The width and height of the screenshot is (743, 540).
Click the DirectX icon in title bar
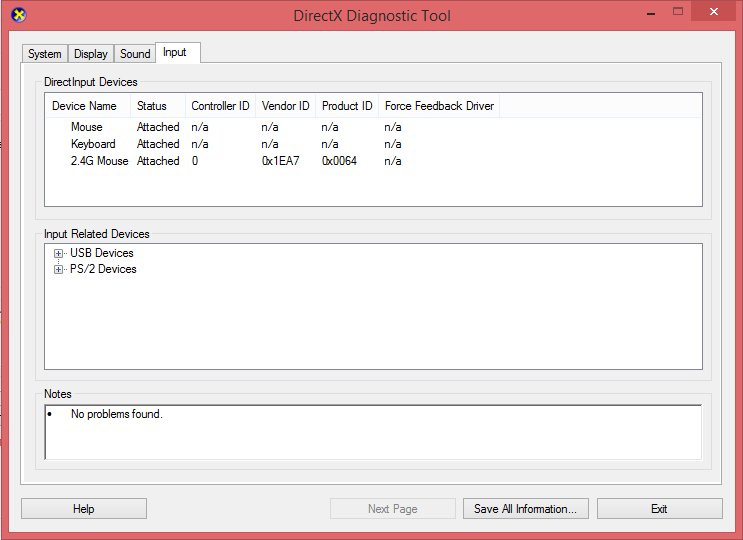point(17,15)
